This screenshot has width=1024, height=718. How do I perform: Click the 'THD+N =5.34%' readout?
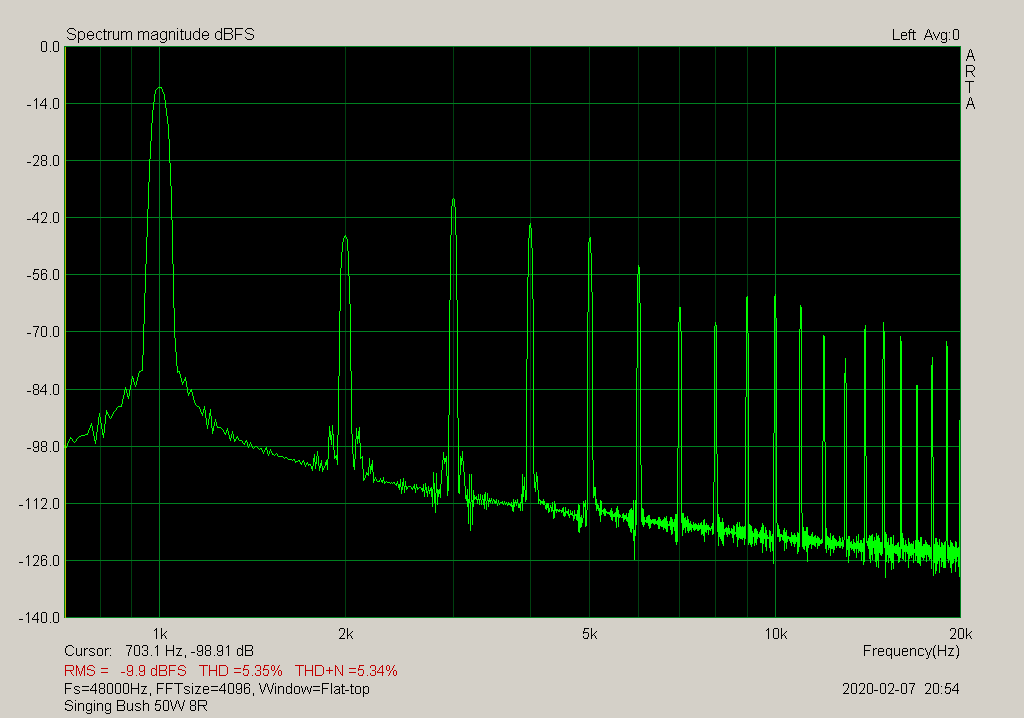pyautogui.click(x=346, y=671)
